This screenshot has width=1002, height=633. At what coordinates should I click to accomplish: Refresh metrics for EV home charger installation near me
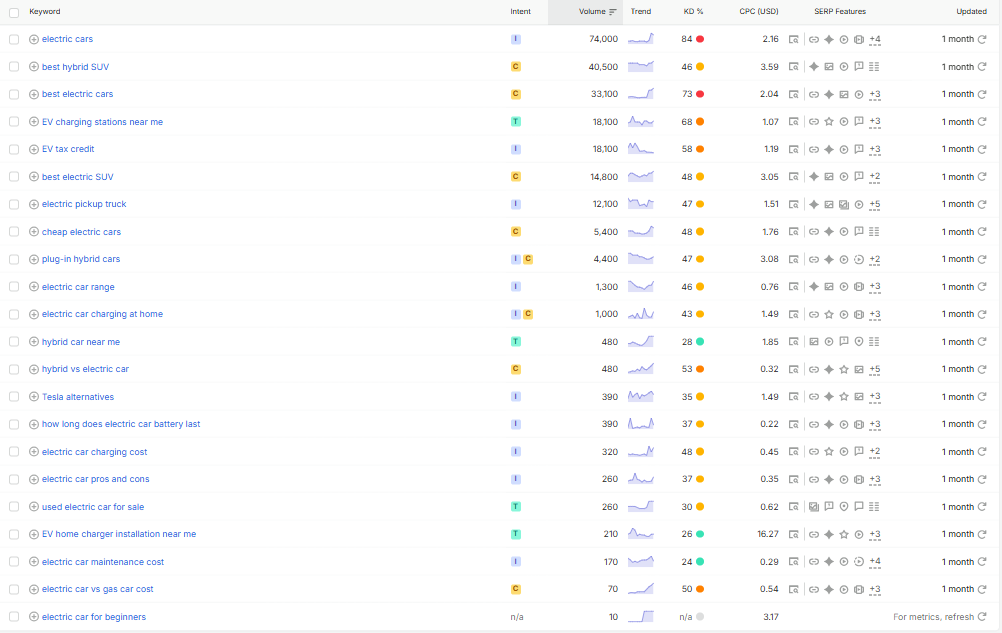pyautogui.click(x=982, y=534)
